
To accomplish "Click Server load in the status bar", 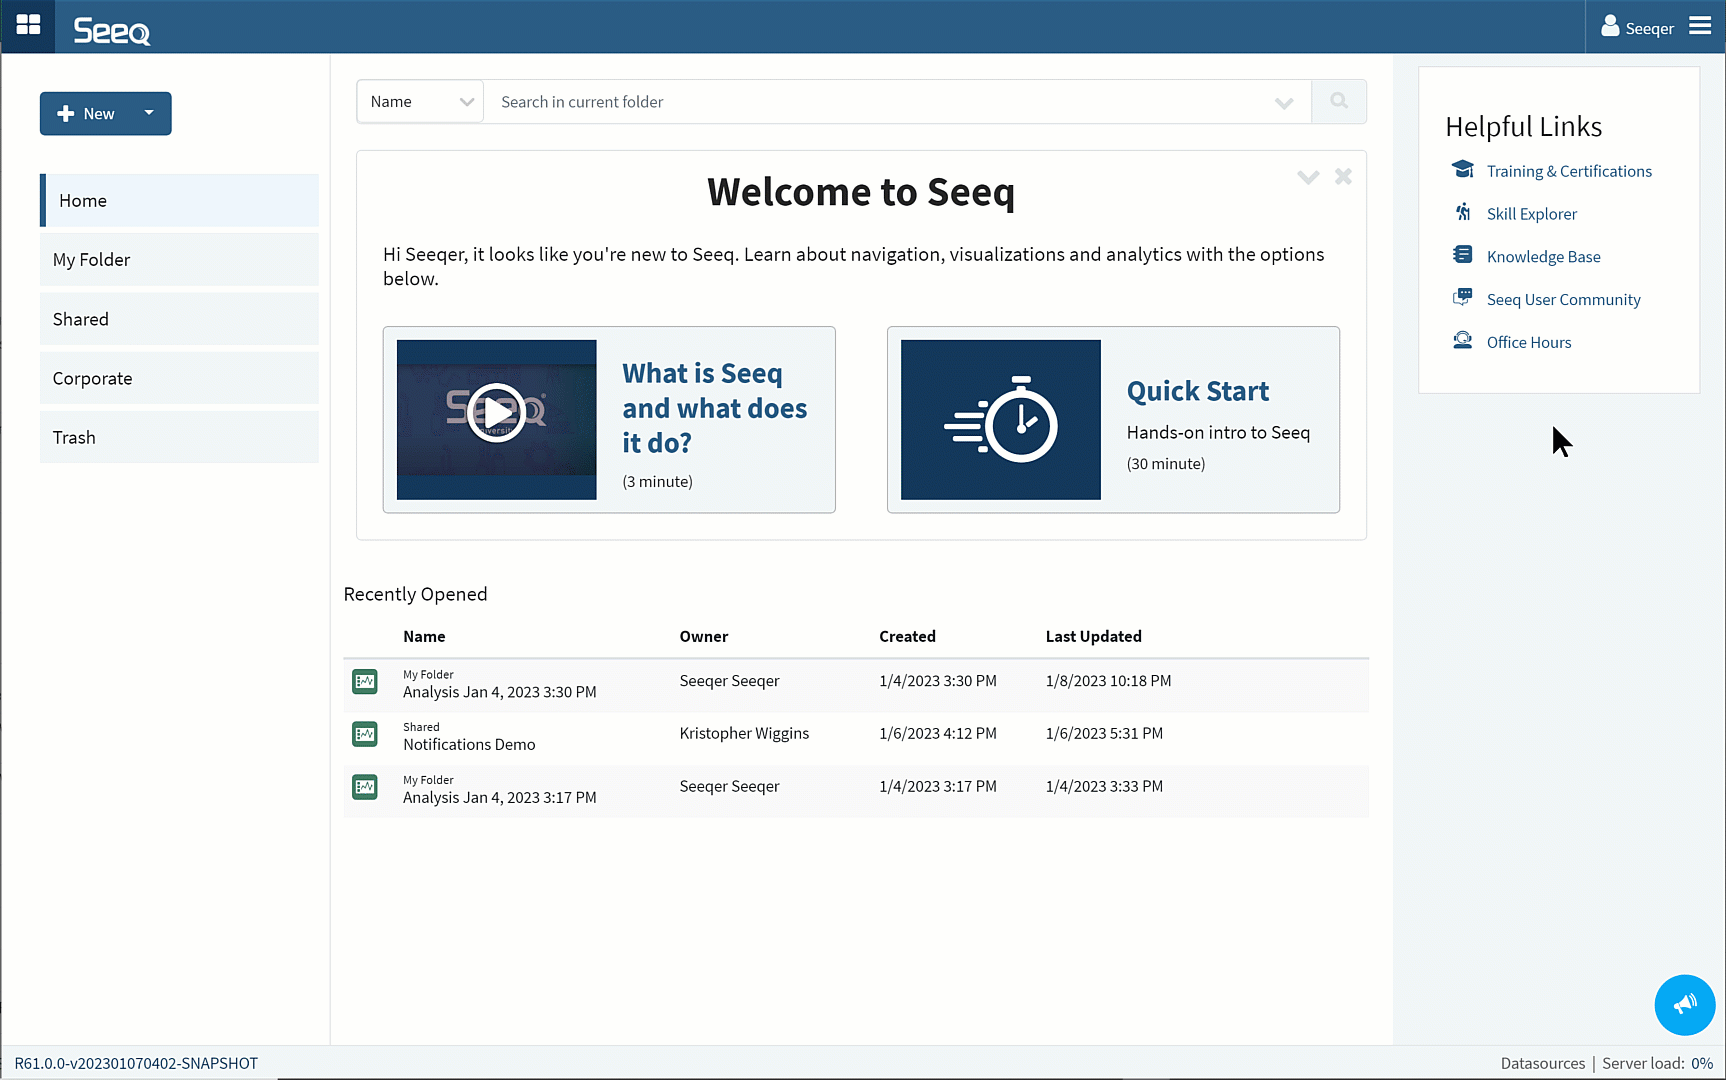I will pos(1657,1064).
